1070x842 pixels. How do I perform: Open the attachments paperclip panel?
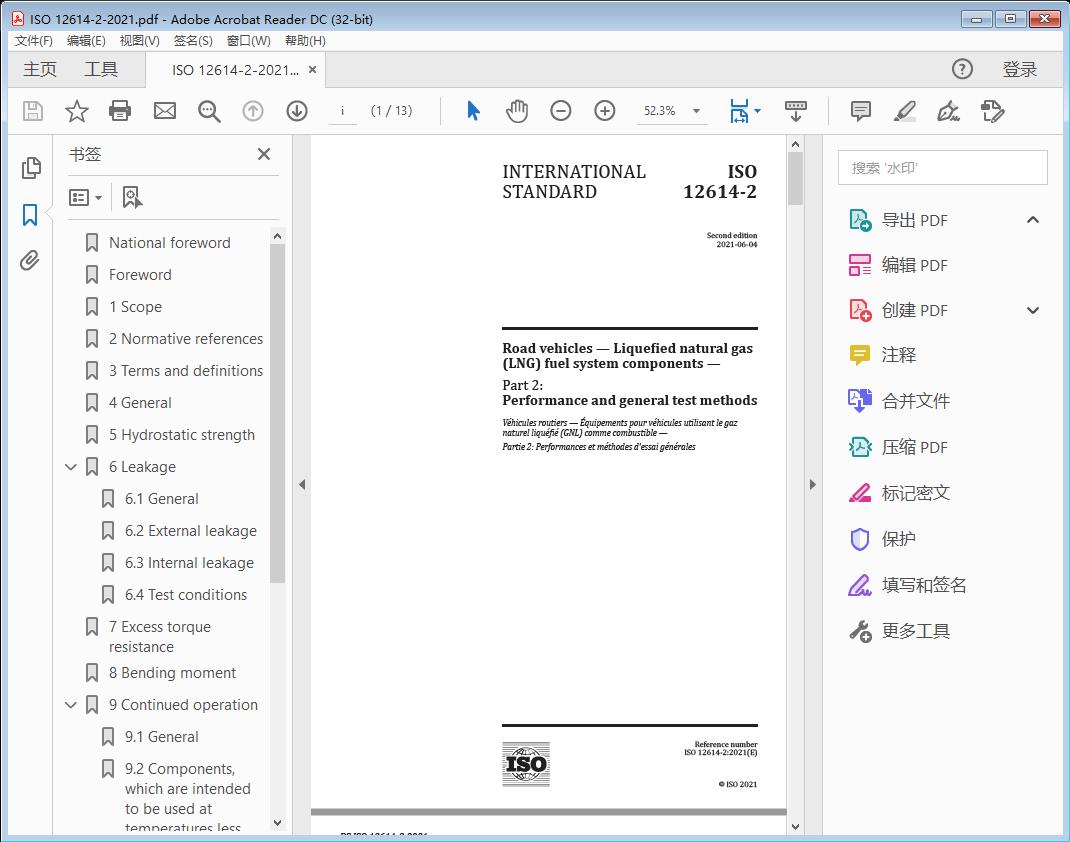[x=31, y=262]
